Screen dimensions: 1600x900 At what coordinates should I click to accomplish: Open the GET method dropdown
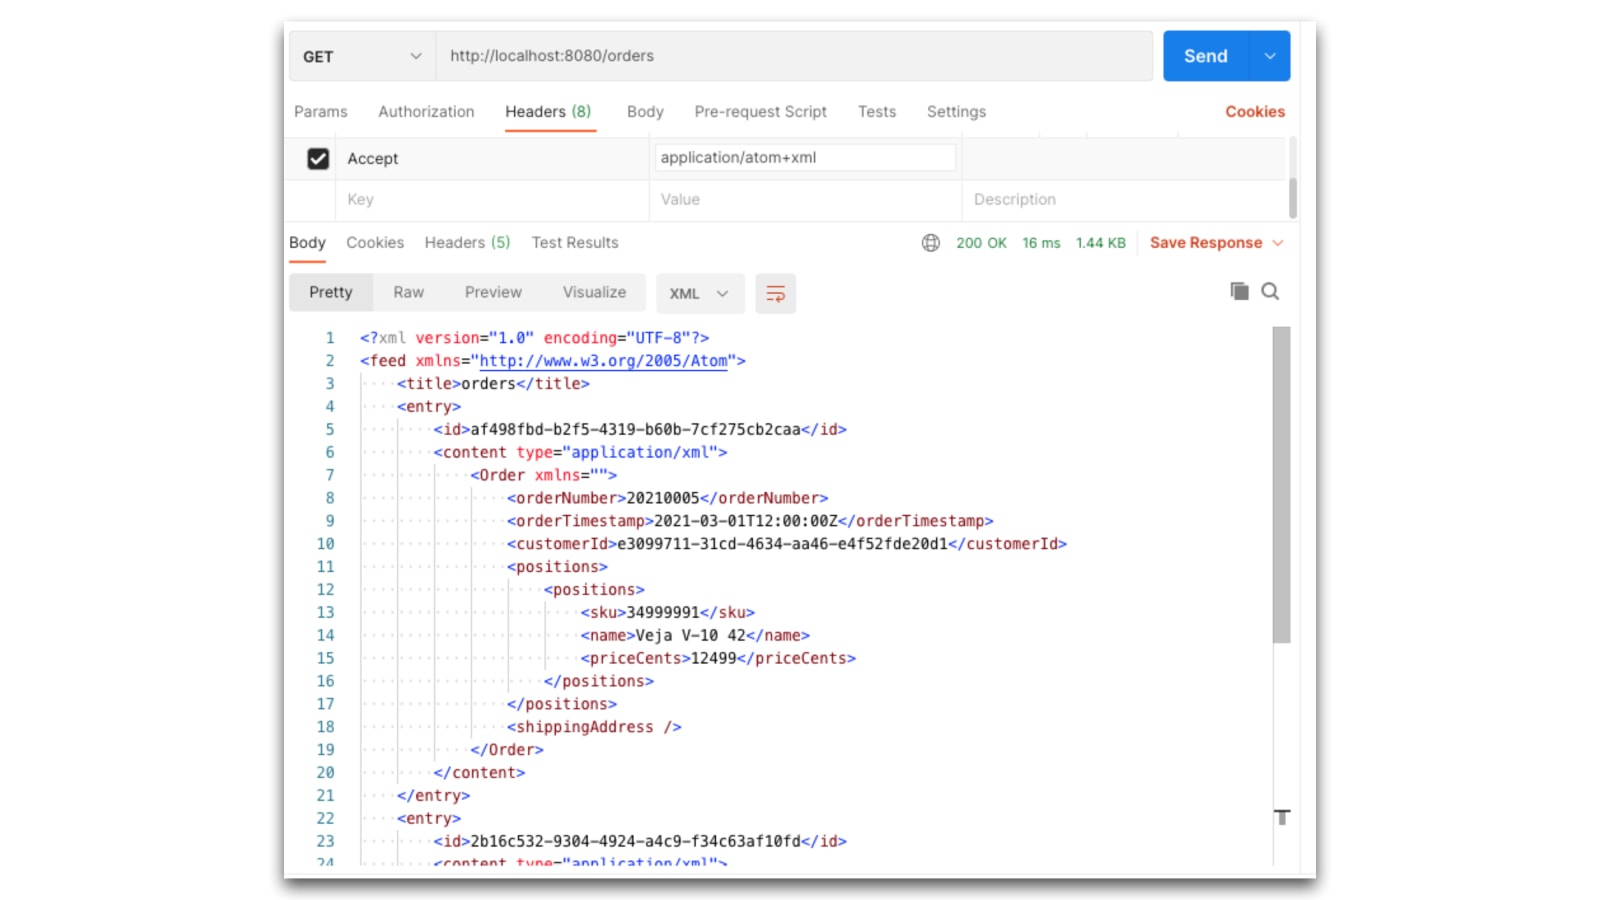(x=362, y=56)
